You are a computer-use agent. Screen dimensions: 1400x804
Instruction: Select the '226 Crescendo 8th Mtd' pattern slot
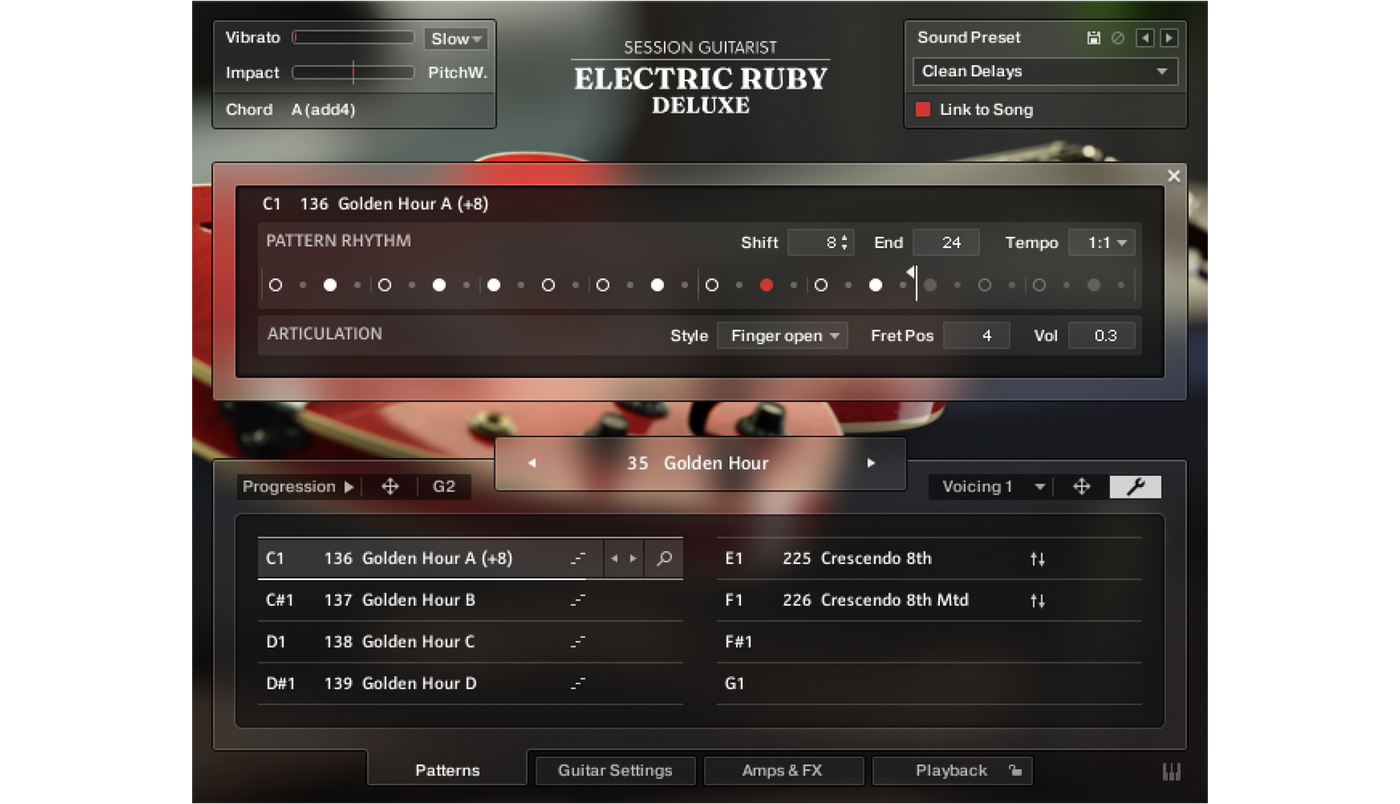929,601
